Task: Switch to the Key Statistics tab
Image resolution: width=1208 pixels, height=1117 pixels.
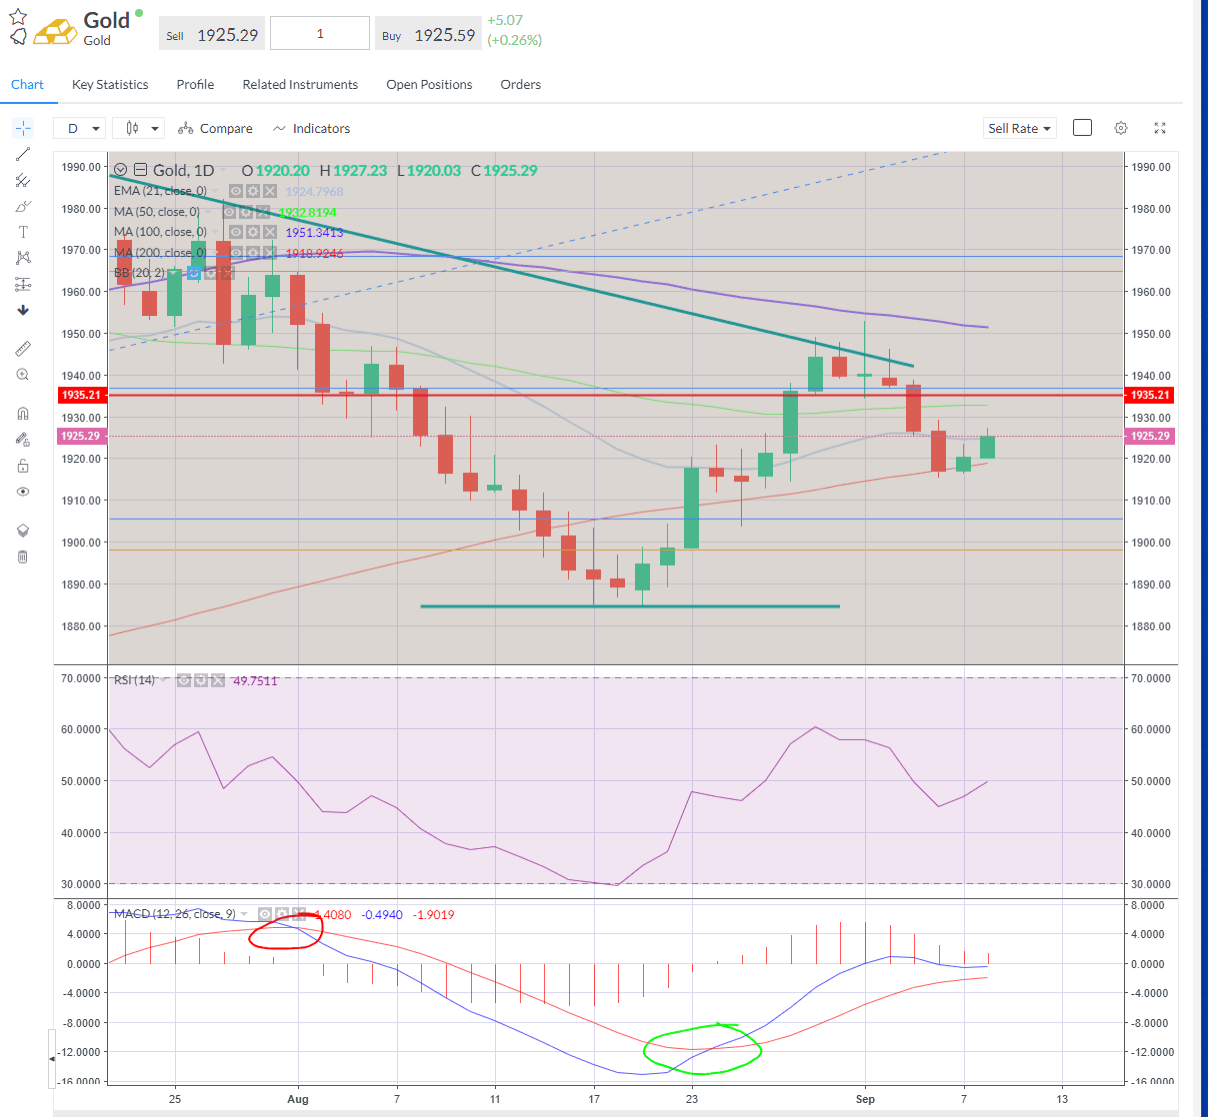Action: click(110, 85)
